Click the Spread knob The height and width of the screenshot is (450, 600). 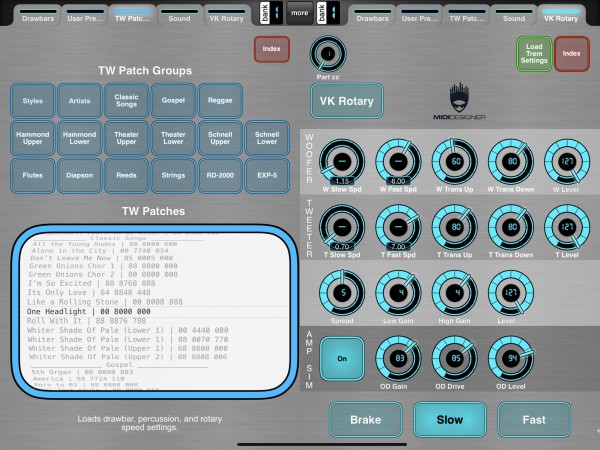pyautogui.click(x=342, y=293)
